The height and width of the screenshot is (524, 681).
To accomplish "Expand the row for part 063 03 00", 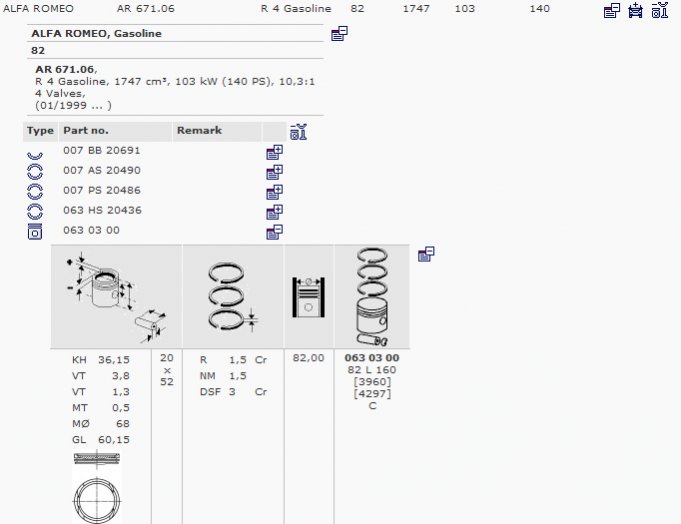I will (x=274, y=232).
